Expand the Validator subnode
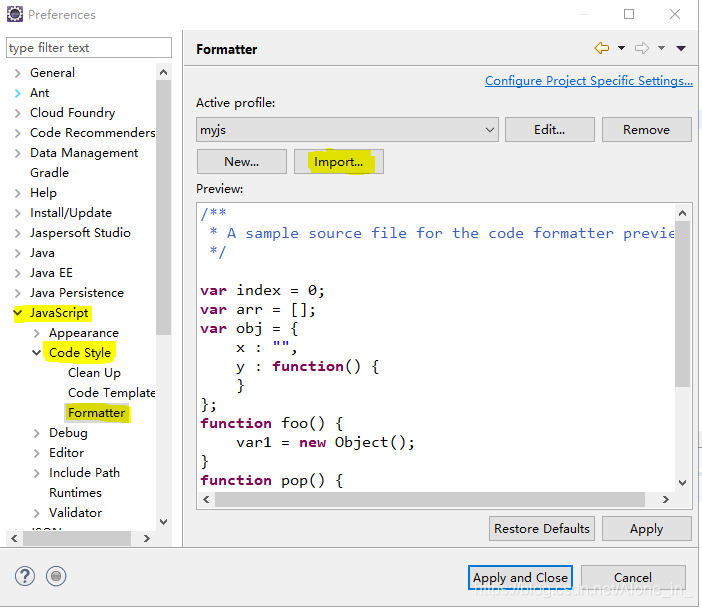 coord(37,513)
